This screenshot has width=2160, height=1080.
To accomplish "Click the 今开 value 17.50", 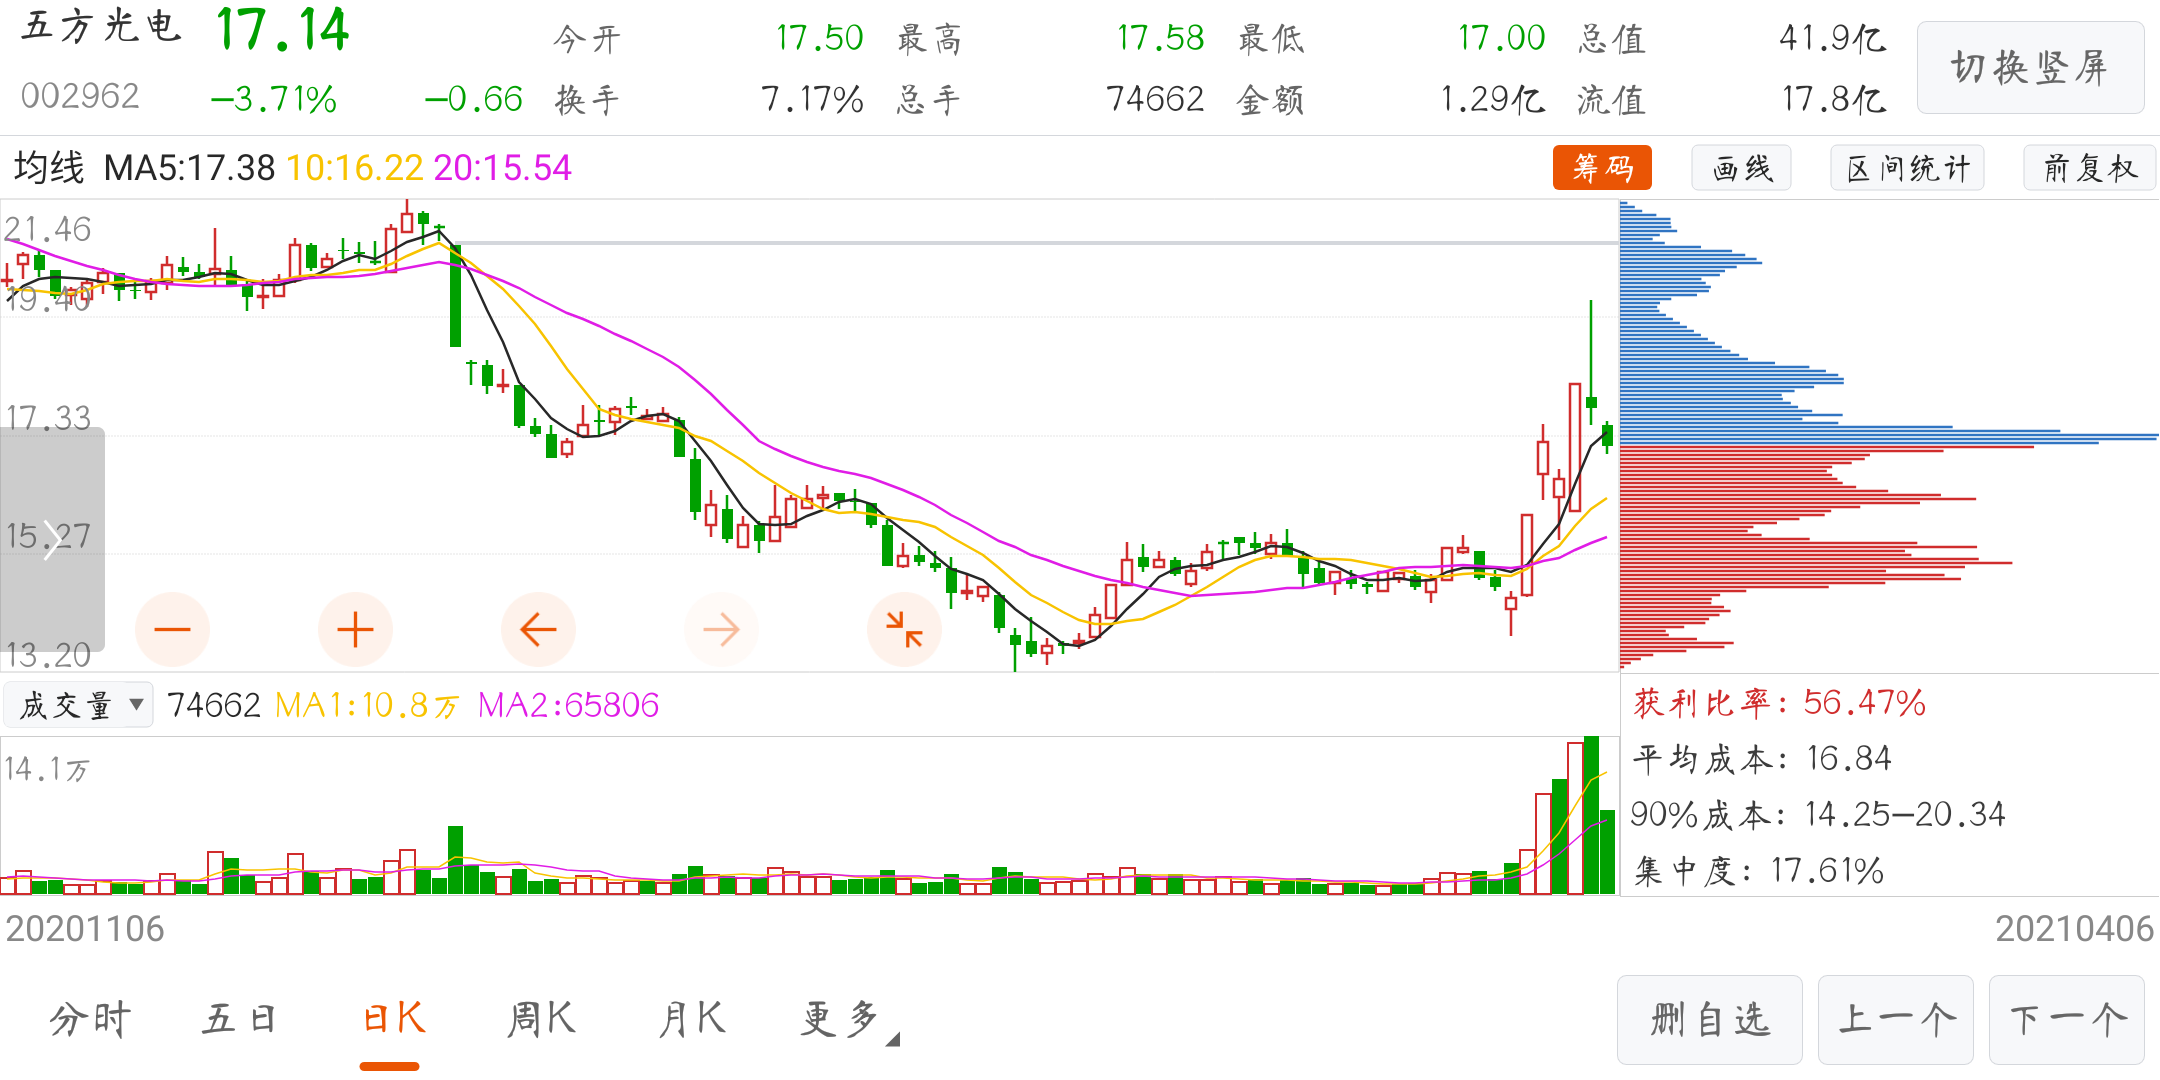I will [x=819, y=38].
